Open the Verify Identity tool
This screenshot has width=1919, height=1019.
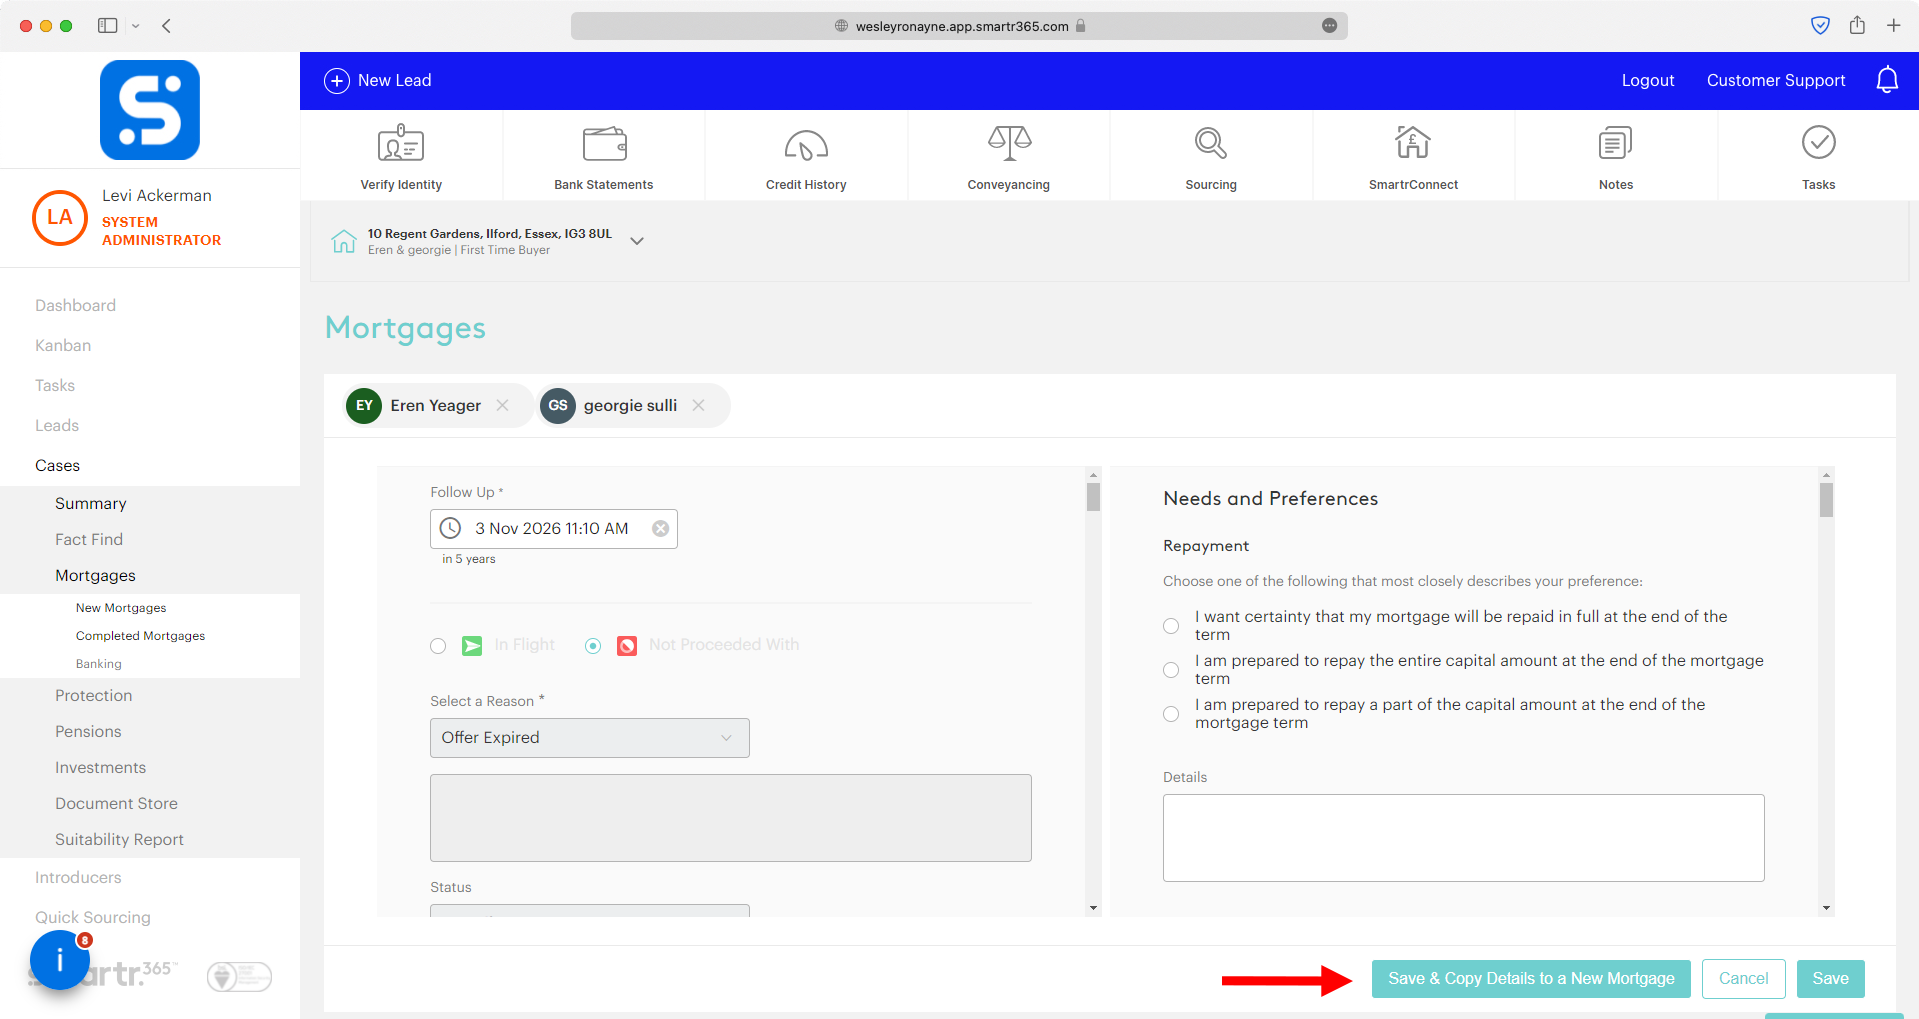coord(401,156)
